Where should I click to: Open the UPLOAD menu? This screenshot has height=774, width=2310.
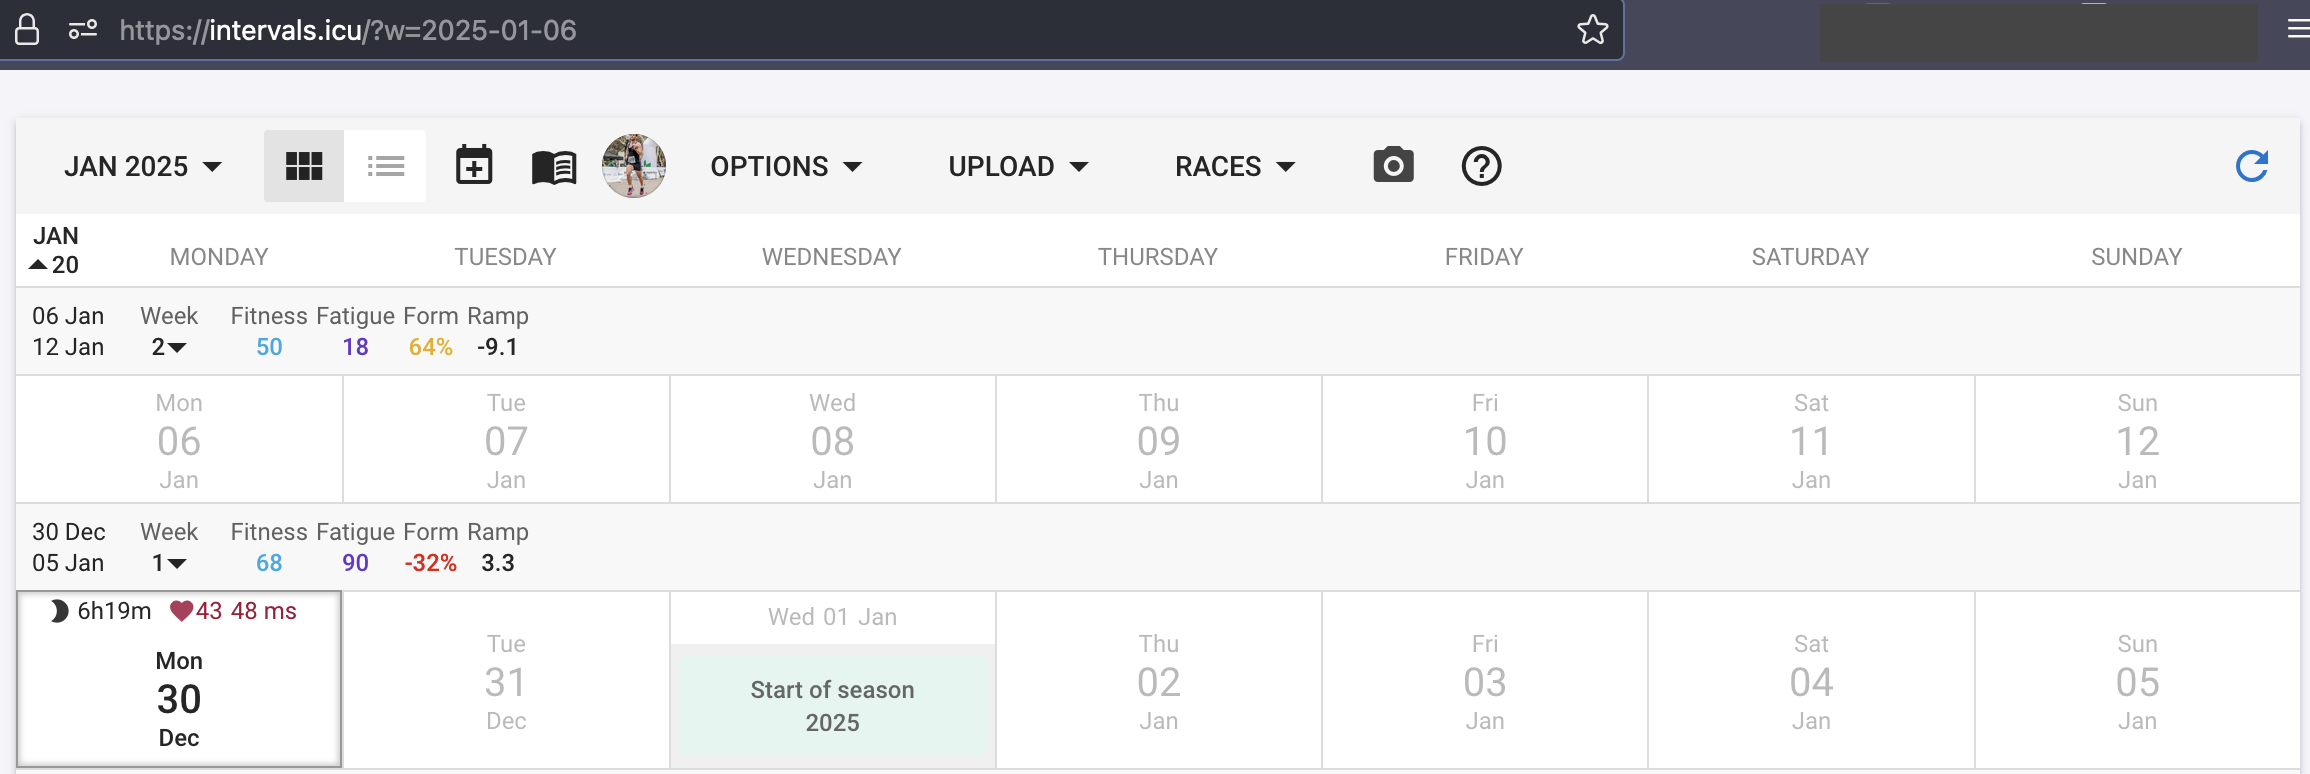coord(1018,166)
